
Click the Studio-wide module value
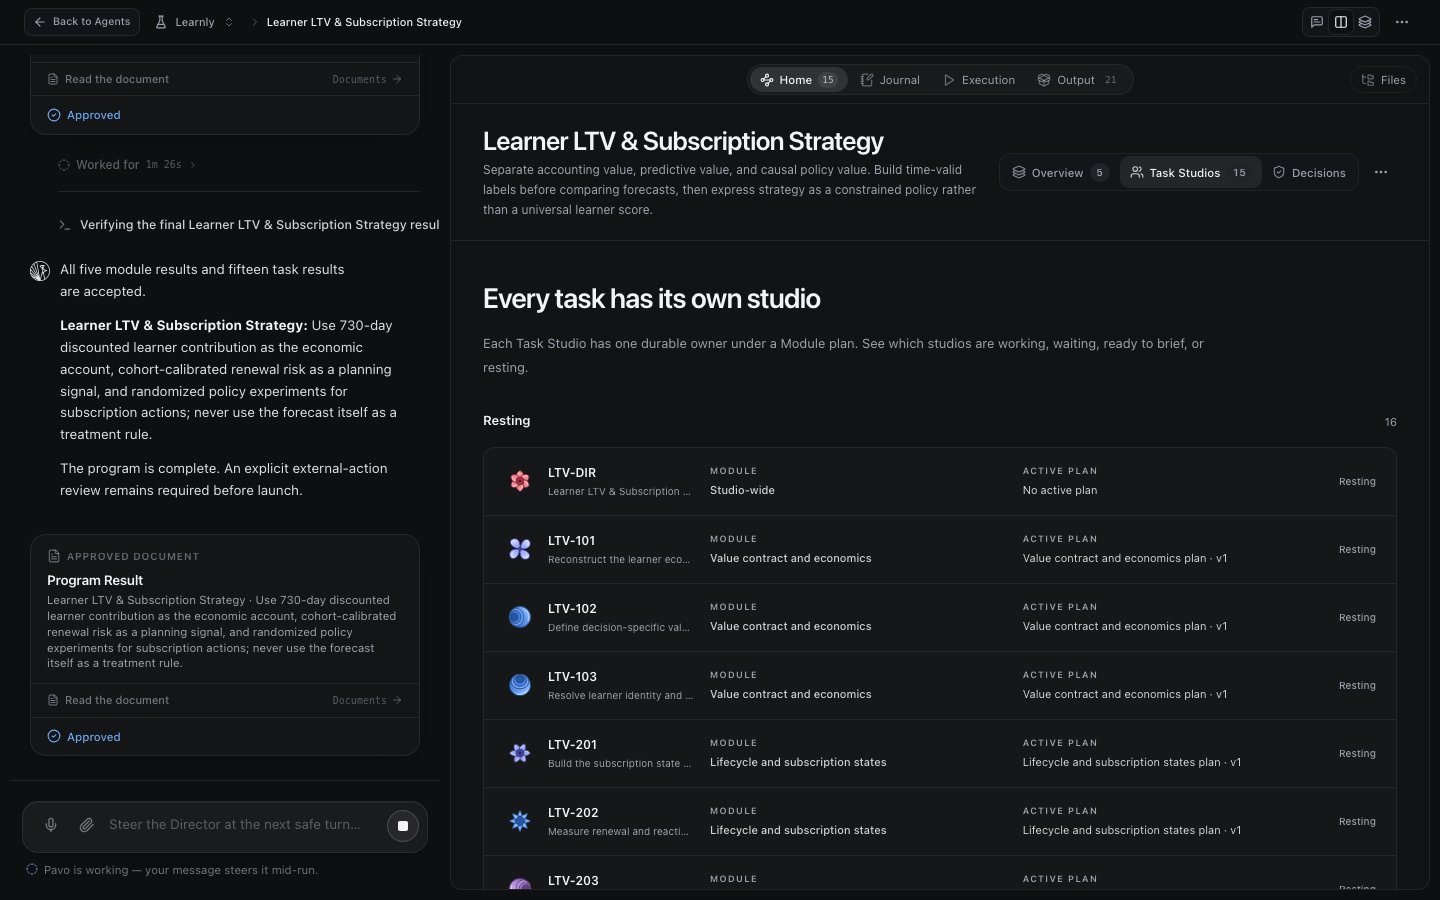(x=742, y=491)
